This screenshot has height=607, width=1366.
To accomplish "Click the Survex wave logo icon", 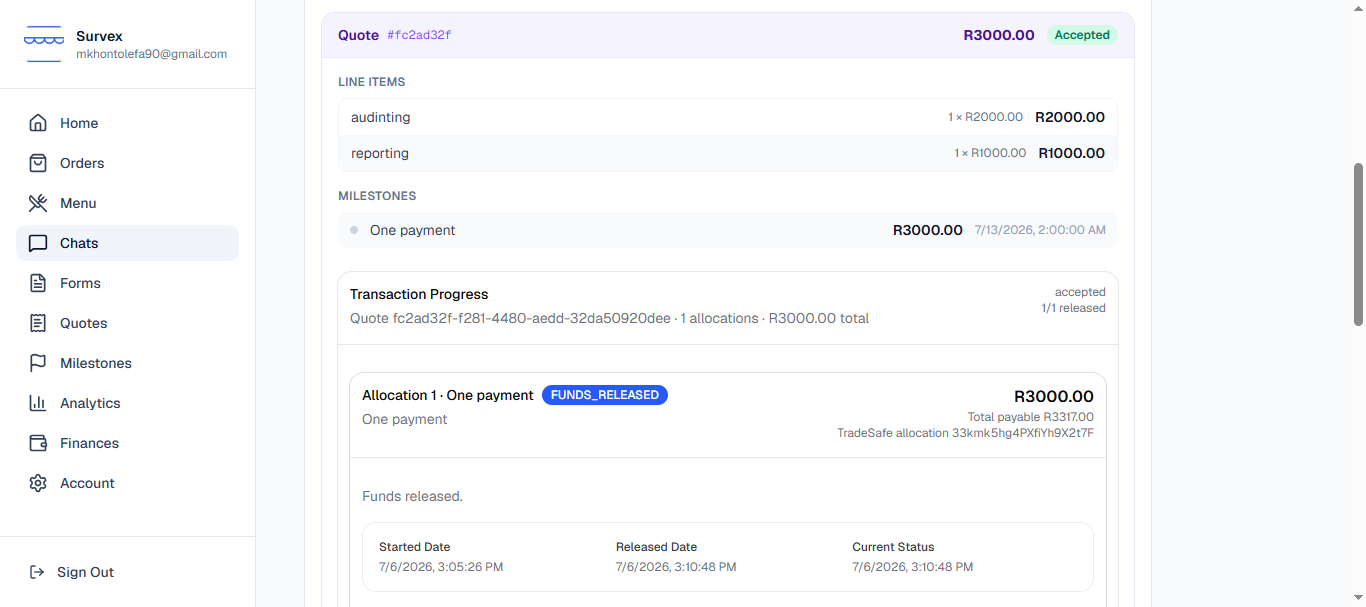I will tap(44, 44).
